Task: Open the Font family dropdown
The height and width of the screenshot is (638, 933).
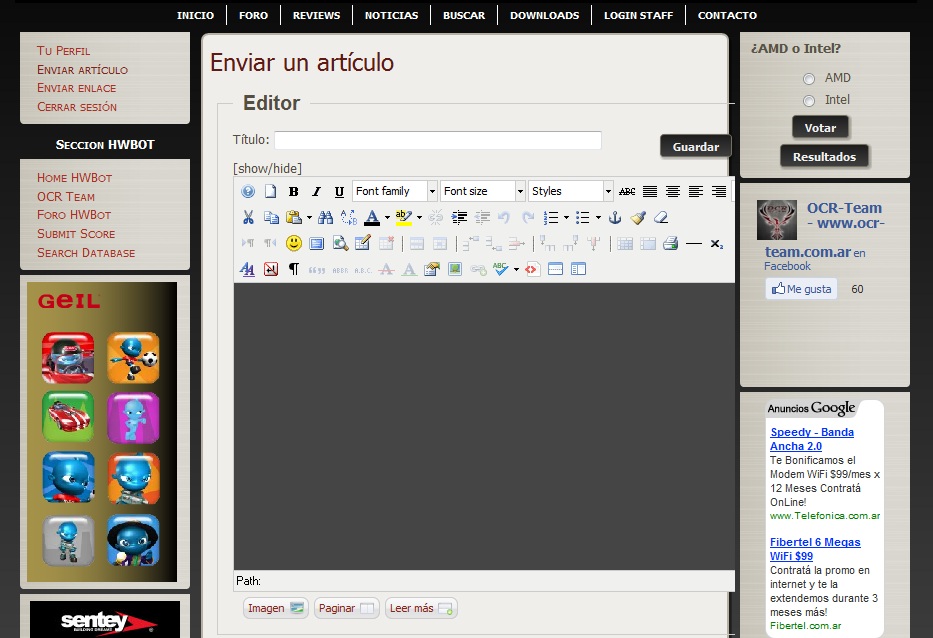Action: point(395,191)
